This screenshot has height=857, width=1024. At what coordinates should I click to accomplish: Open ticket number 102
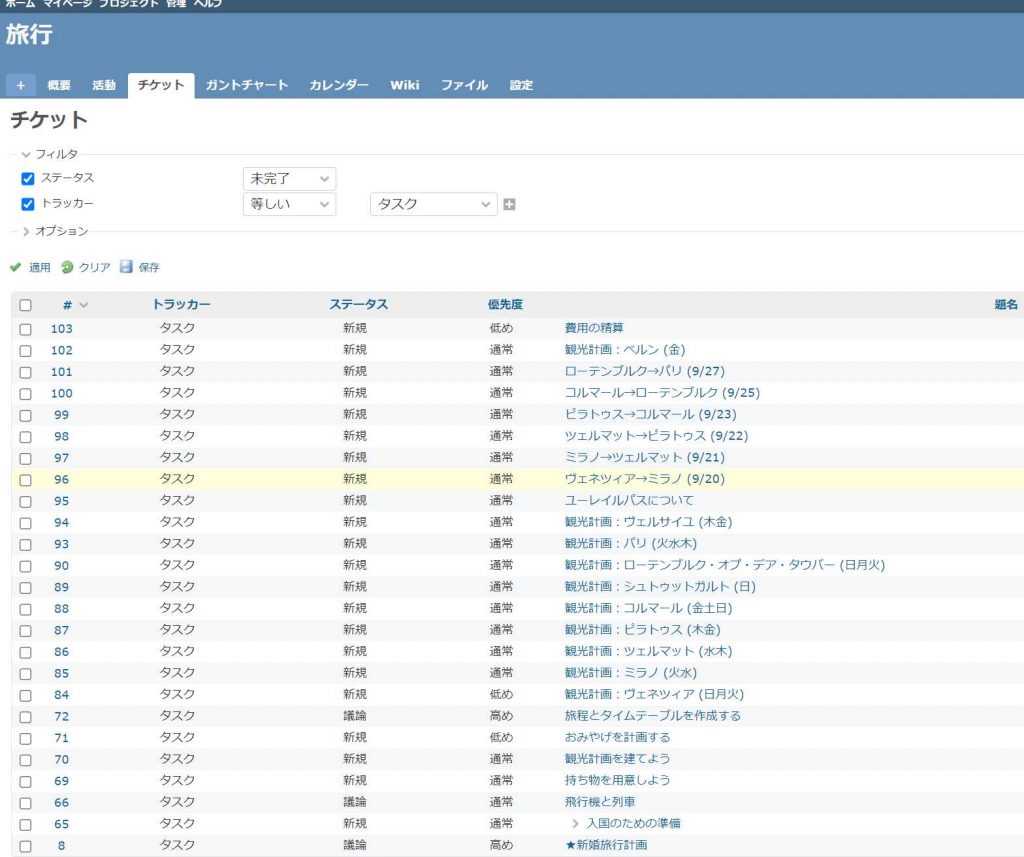pyautogui.click(x=61, y=350)
